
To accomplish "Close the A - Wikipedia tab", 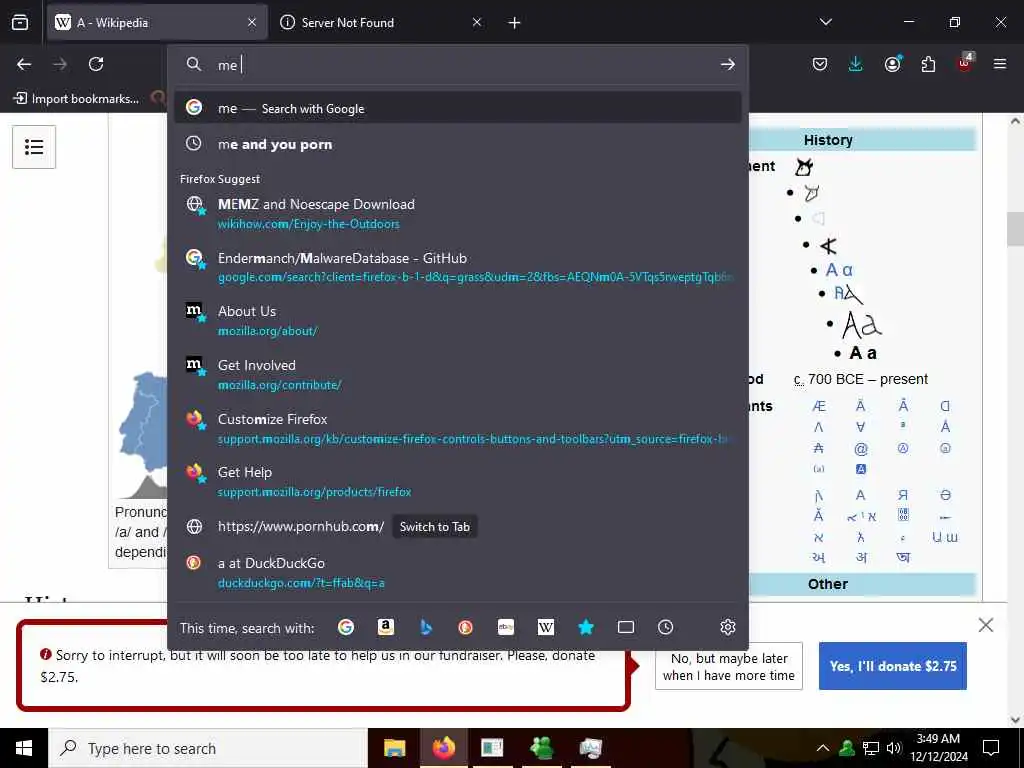I will [252, 23].
